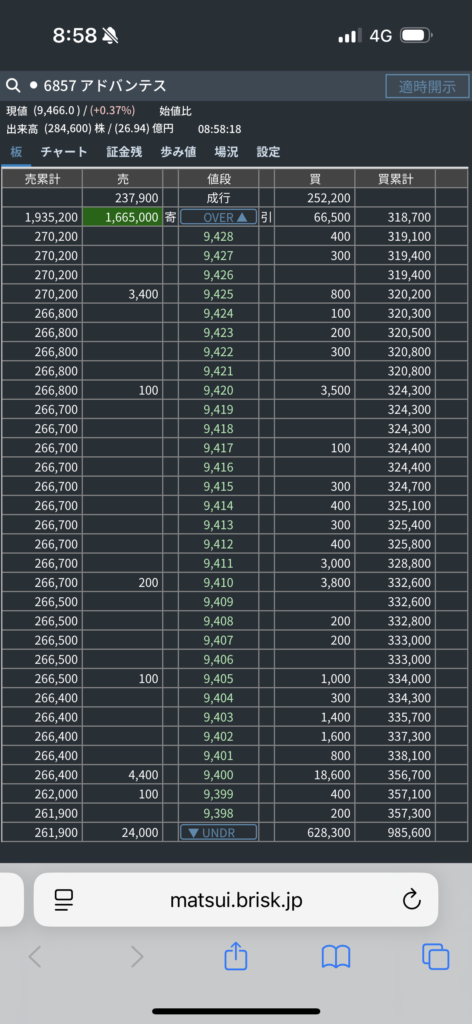Tap the matsui.brisk.jp address bar

(236, 900)
